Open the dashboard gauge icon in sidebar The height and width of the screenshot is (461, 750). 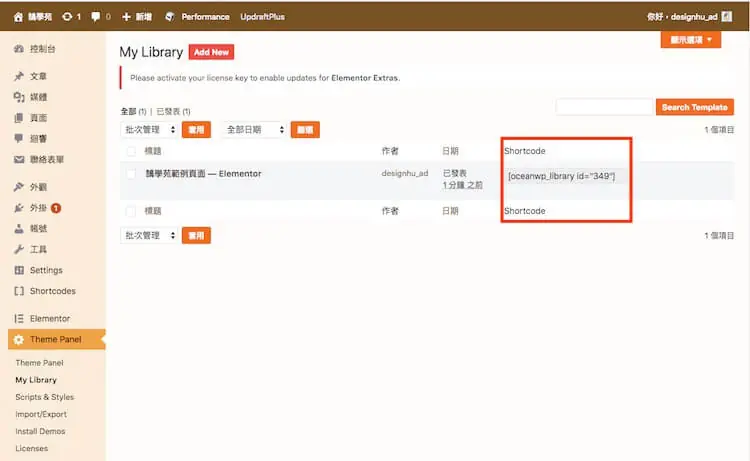[19, 49]
